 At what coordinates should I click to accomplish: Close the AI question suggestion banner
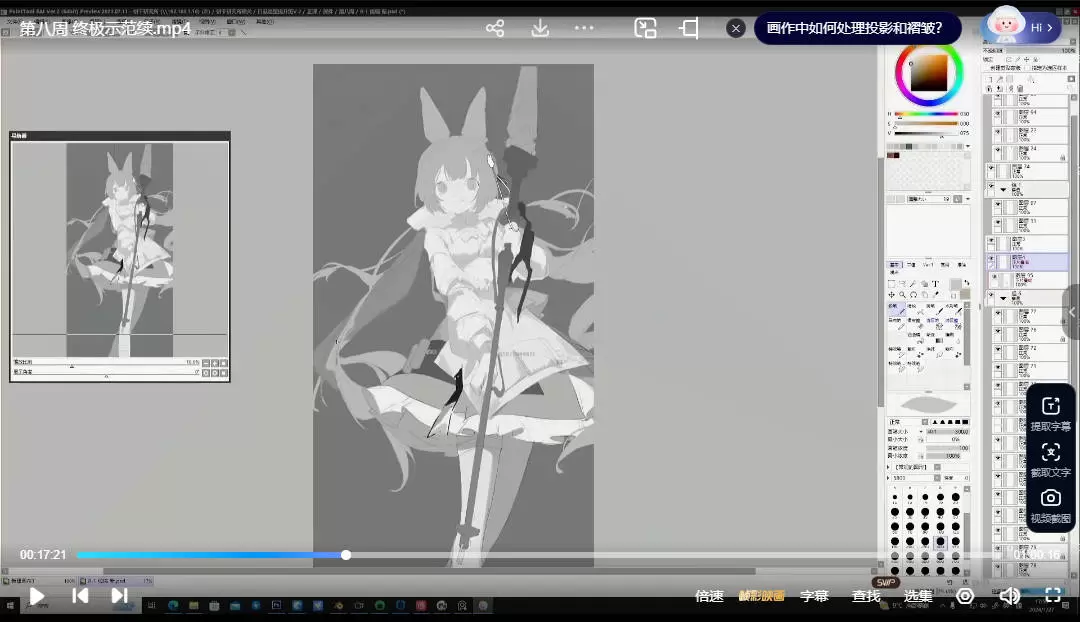[736, 28]
